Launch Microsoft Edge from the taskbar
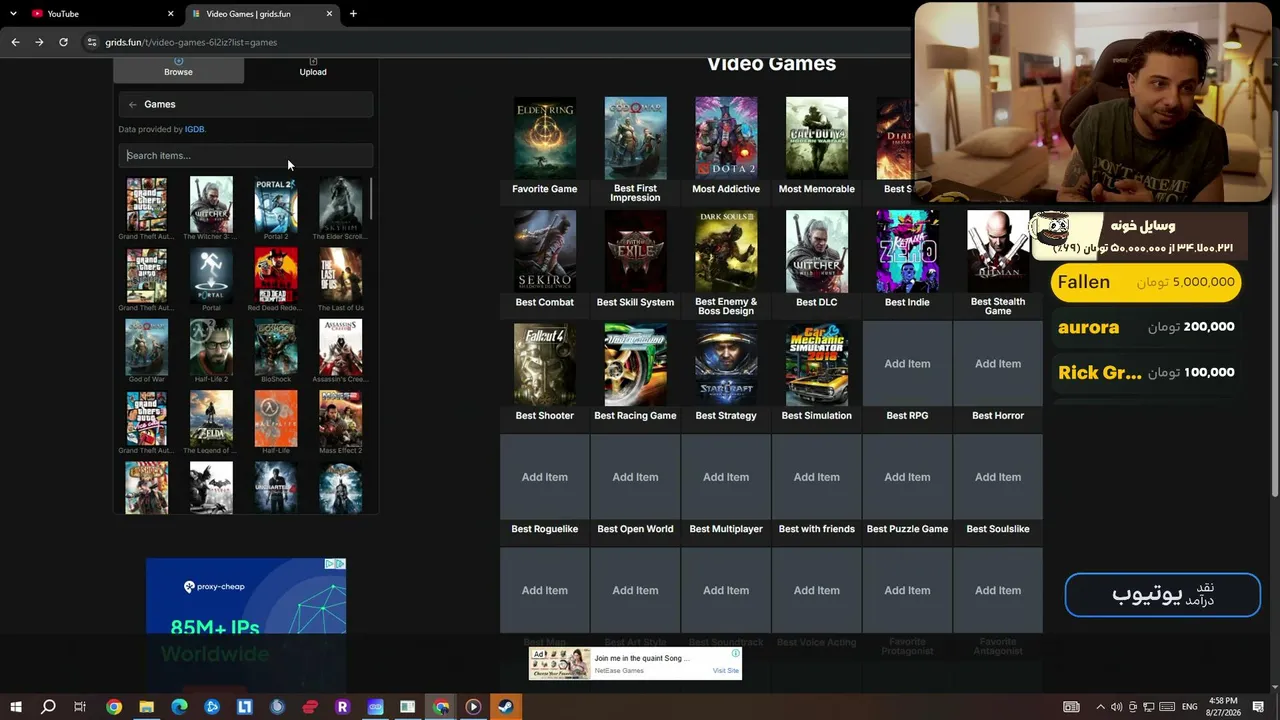This screenshot has width=1280, height=720. (179, 707)
